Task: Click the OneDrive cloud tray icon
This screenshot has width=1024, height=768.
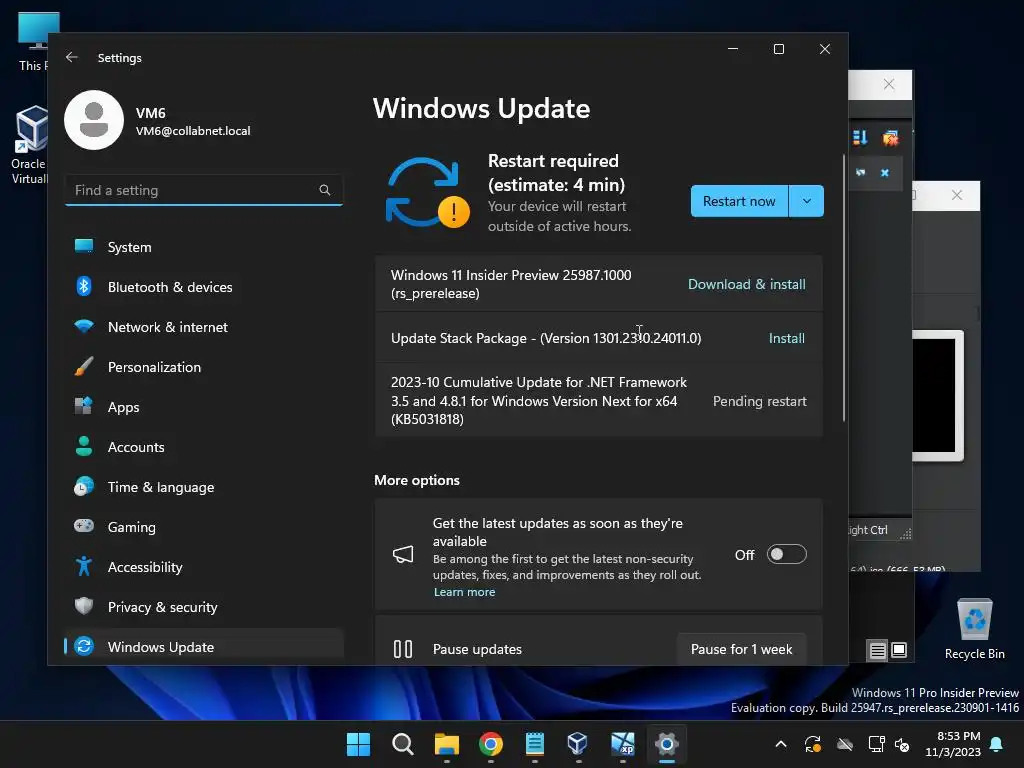Action: [x=845, y=744]
